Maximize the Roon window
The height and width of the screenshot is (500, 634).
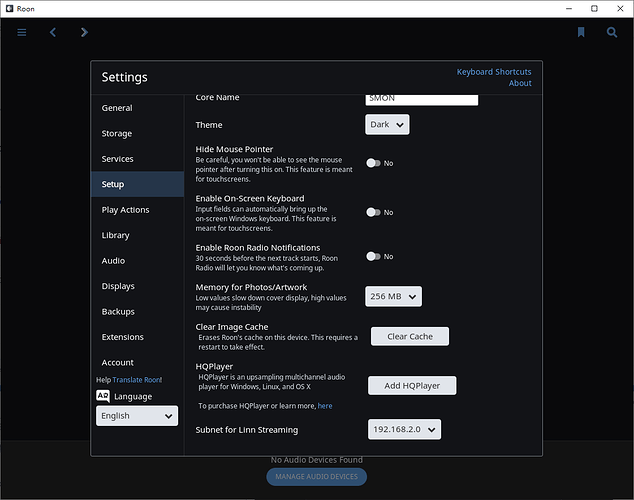(594, 8)
